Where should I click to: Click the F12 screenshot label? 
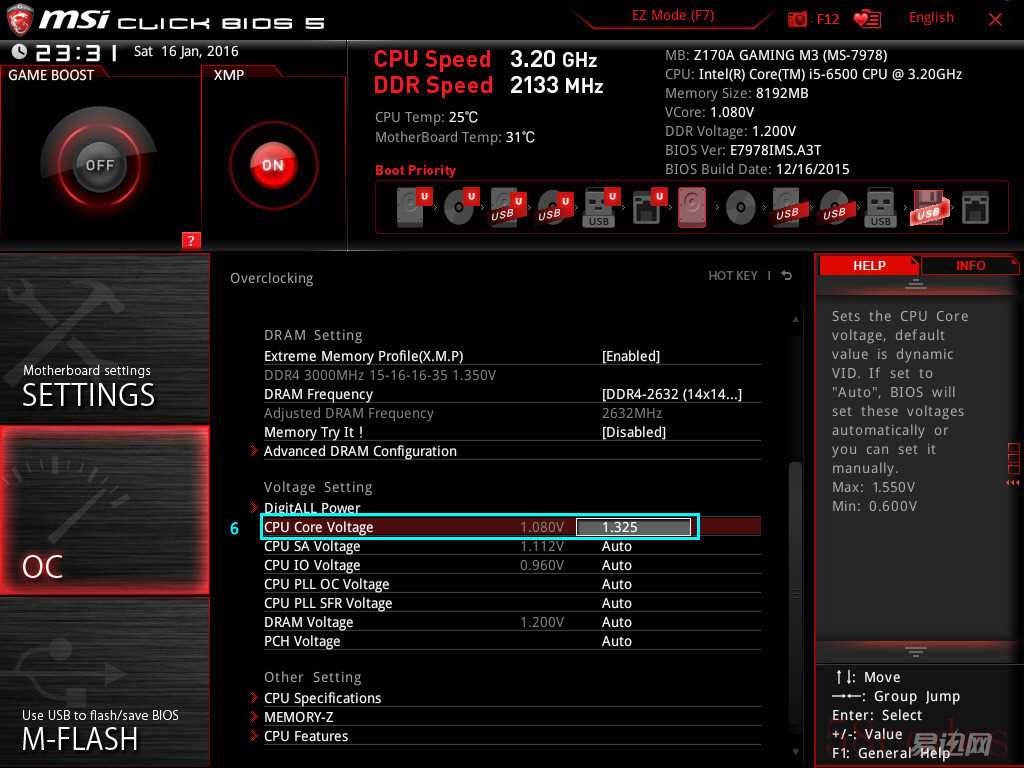(827, 19)
